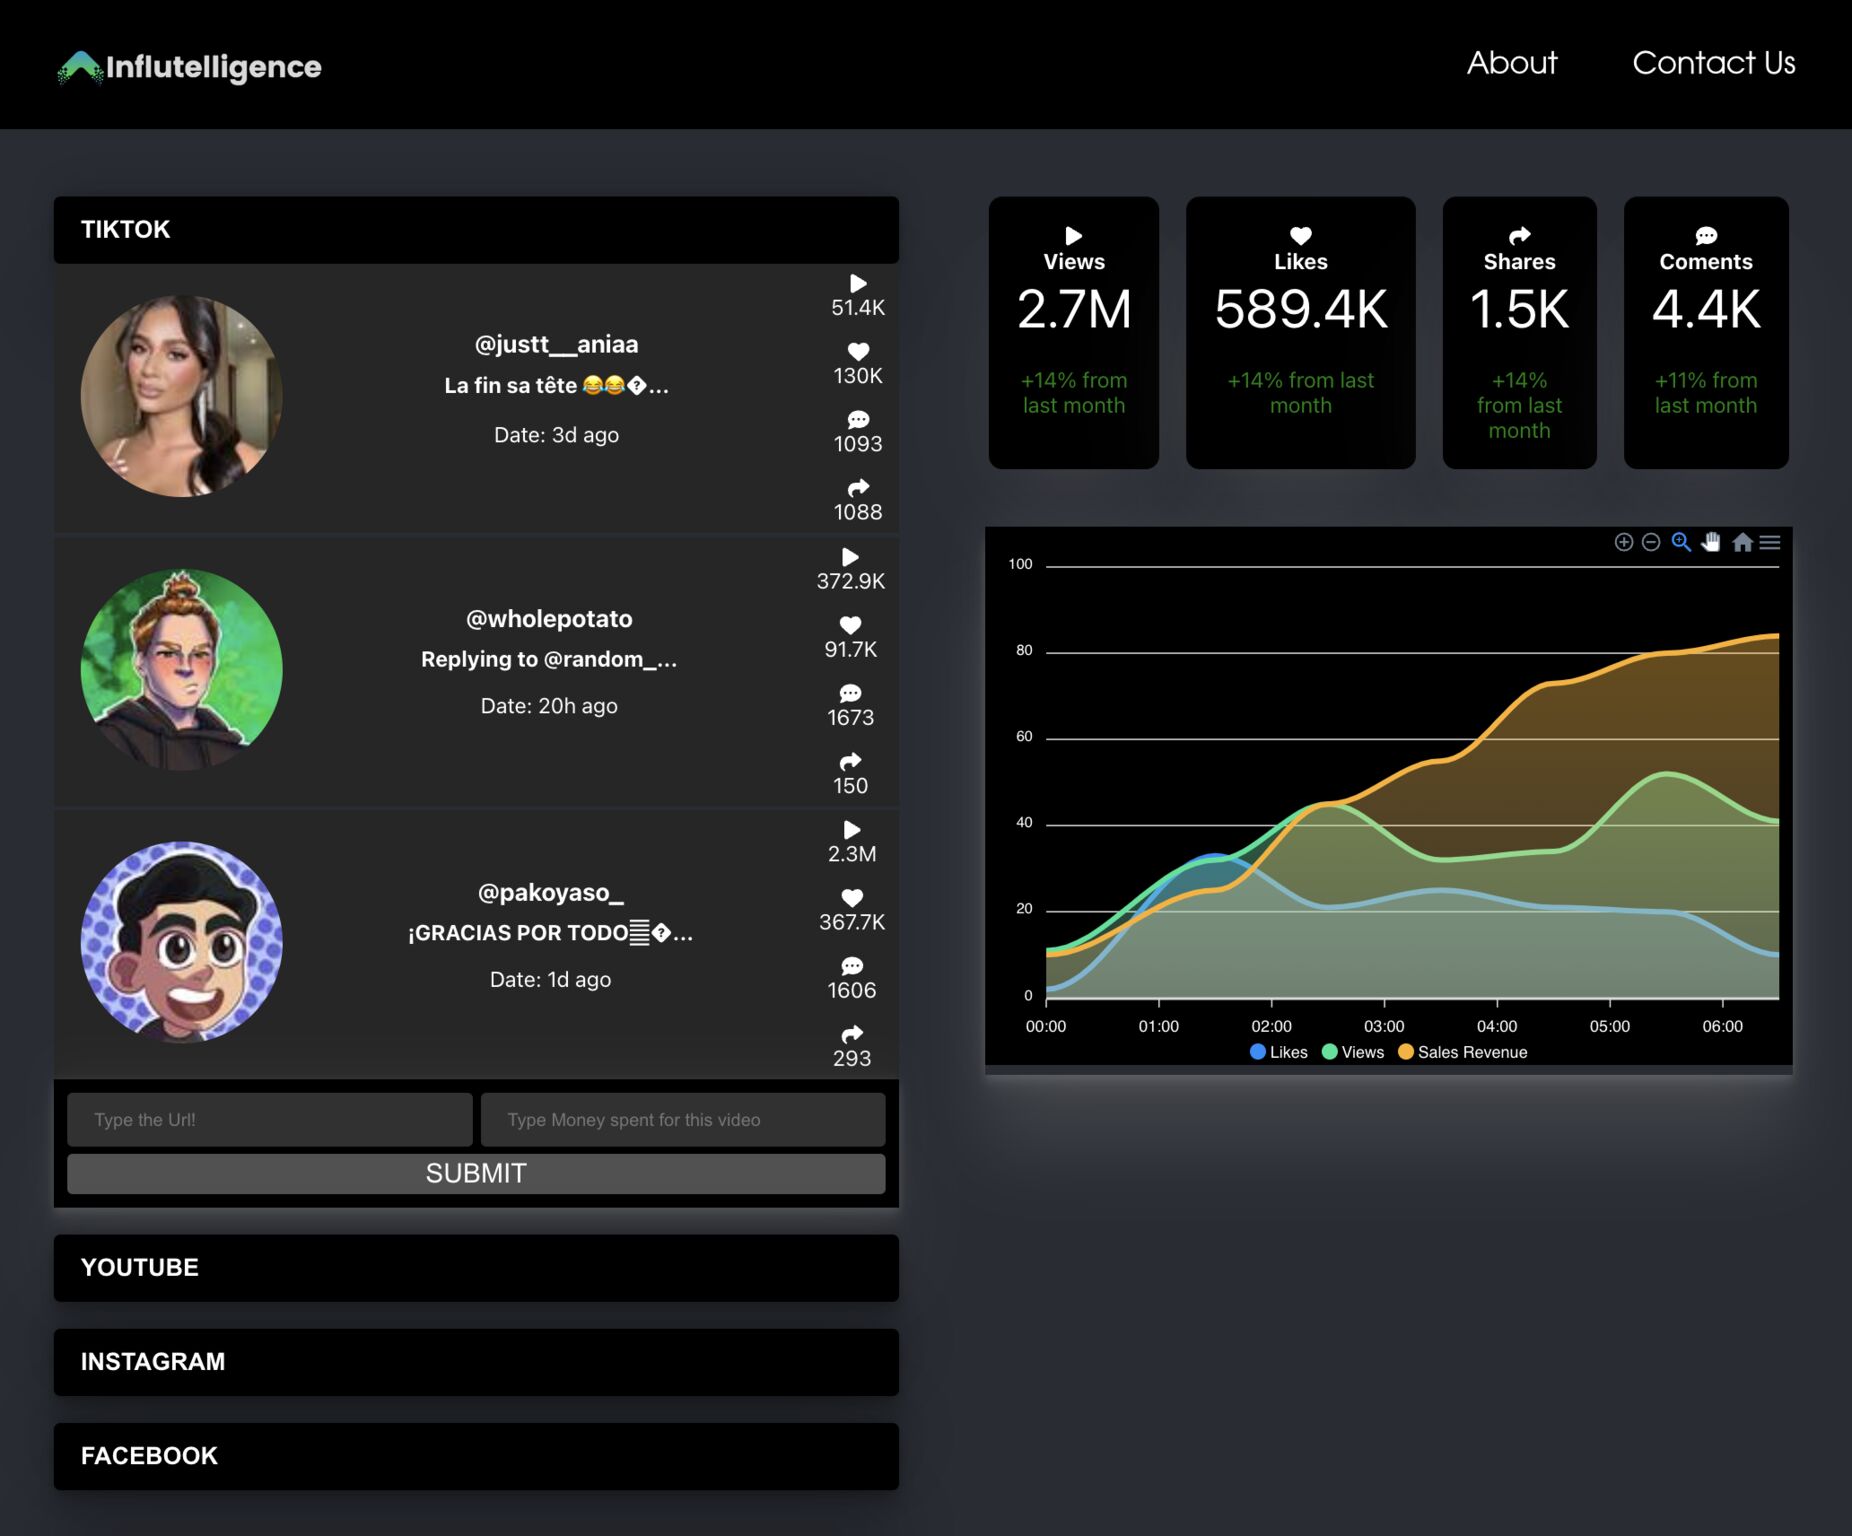1852x1536 pixels.
Task: Click @justt__aniaa profile picture
Action: [181, 396]
